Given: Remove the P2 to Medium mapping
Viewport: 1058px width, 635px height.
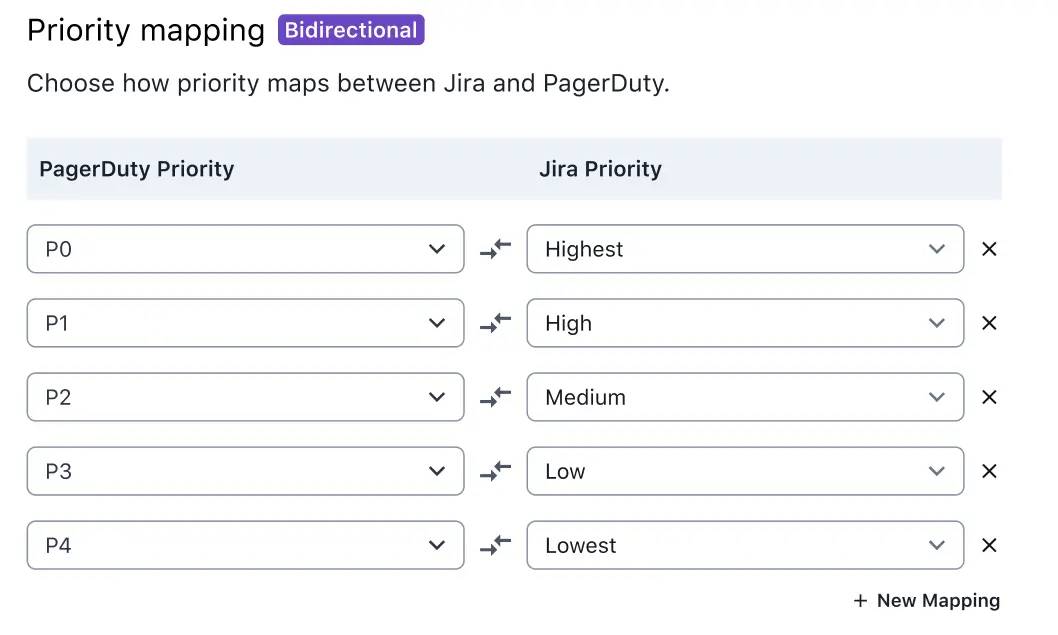Looking at the screenshot, I should pyautogui.click(x=989, y=397).
